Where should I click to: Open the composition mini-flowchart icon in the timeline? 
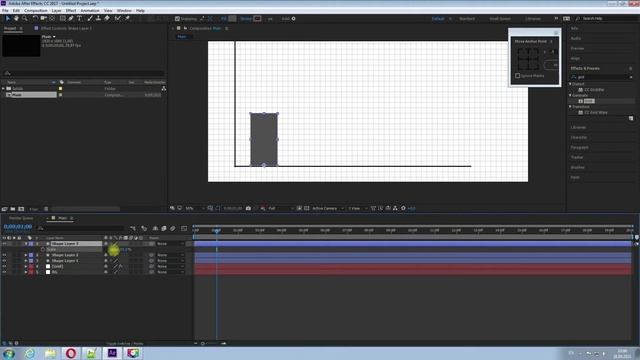[x=133, y=229]
